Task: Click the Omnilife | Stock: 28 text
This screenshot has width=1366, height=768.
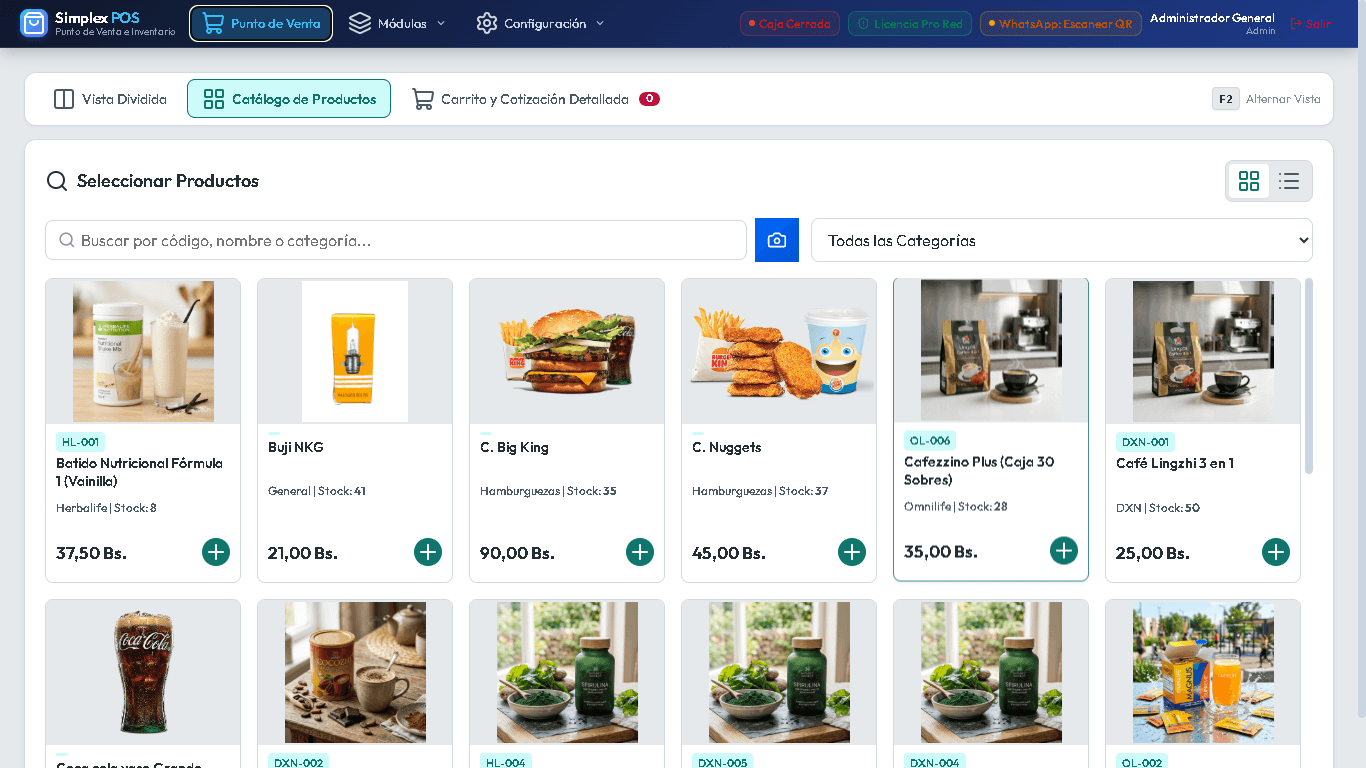Action: tap(956, 506)
